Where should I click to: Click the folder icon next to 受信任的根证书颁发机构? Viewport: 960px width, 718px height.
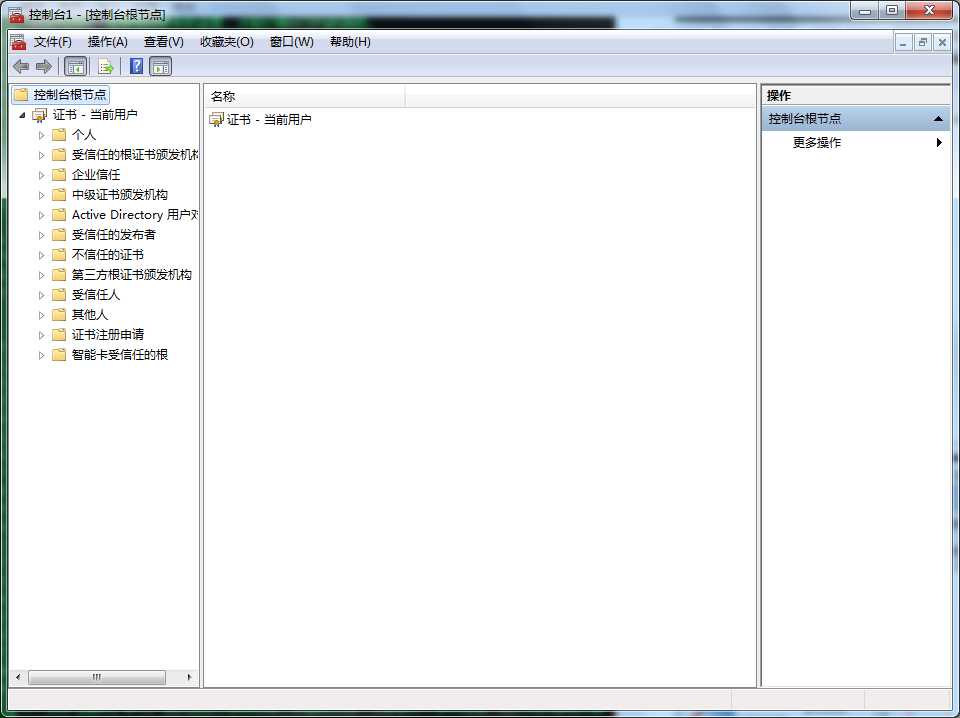[x=59, y=155]
